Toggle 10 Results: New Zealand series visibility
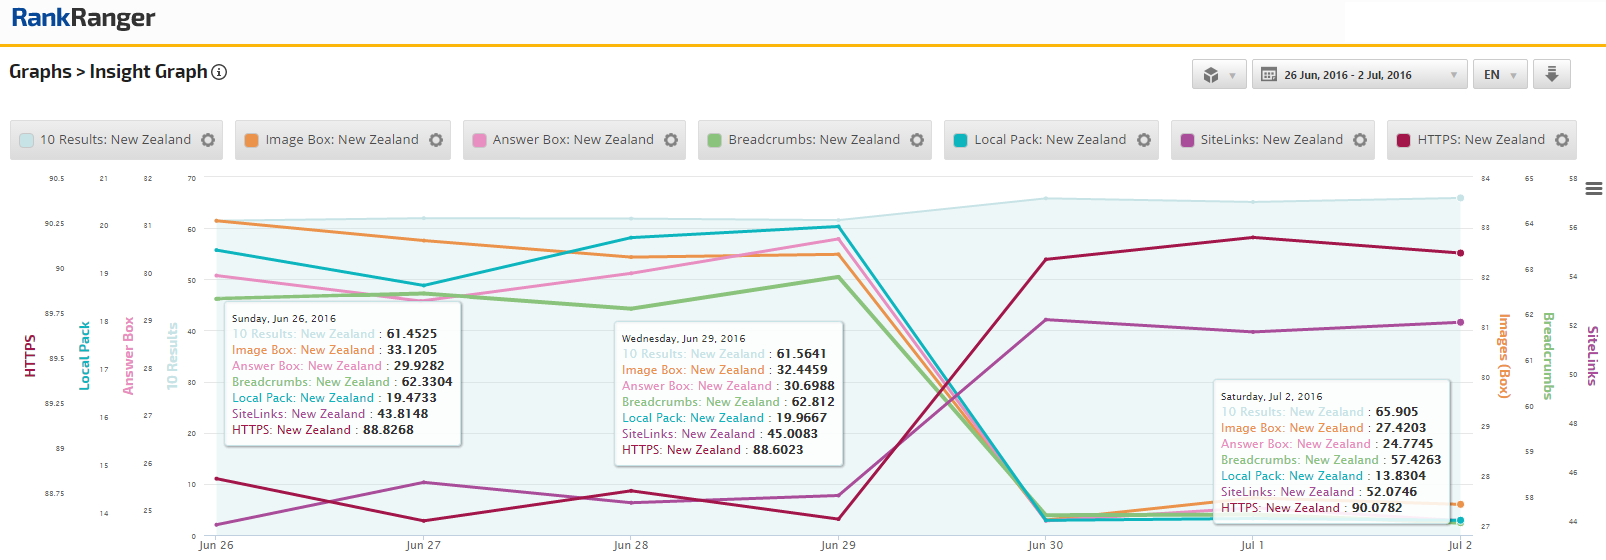 coord(115,140)
